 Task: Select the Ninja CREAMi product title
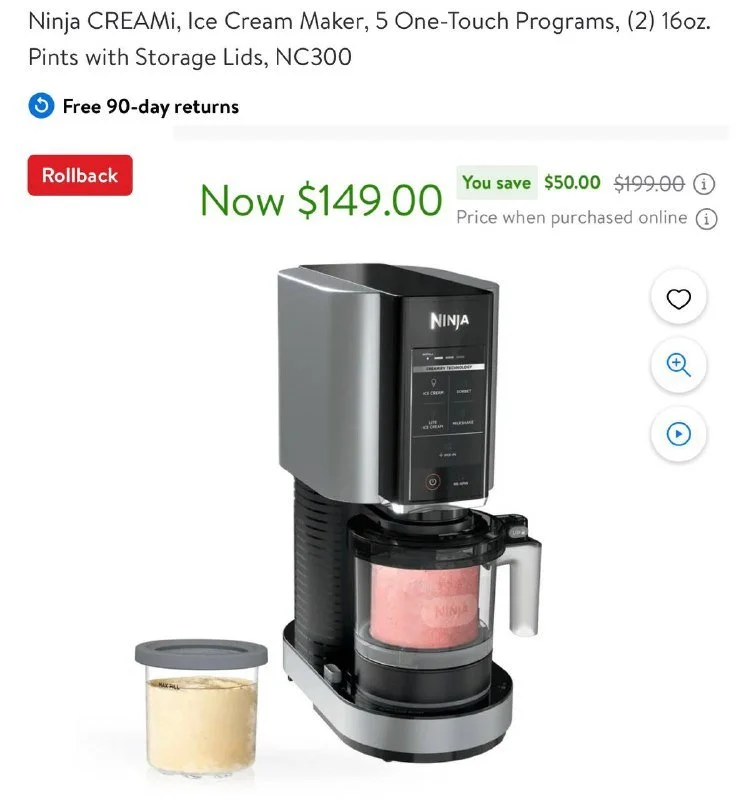tap(369, 39)
